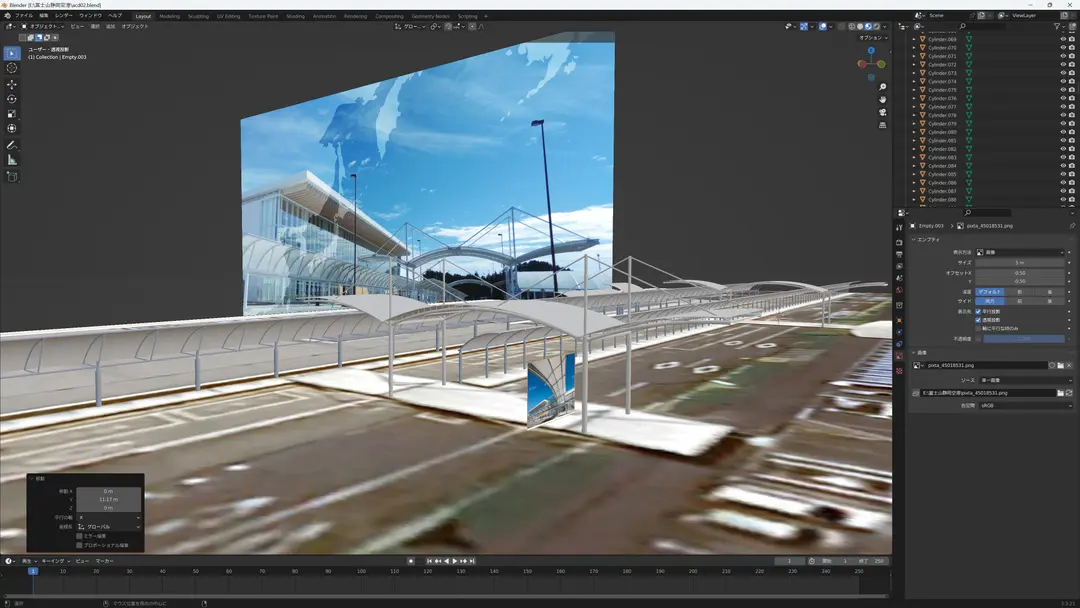Open the Output properties tab
This screenshot has height=608, width=1080.
point(899,254)
